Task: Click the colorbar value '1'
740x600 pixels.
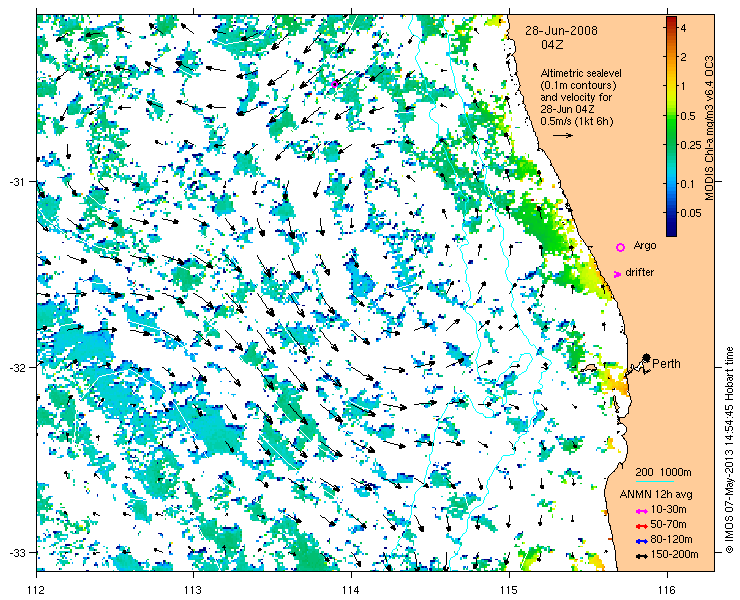Action: pyautogui.click(x=683, y=86)
